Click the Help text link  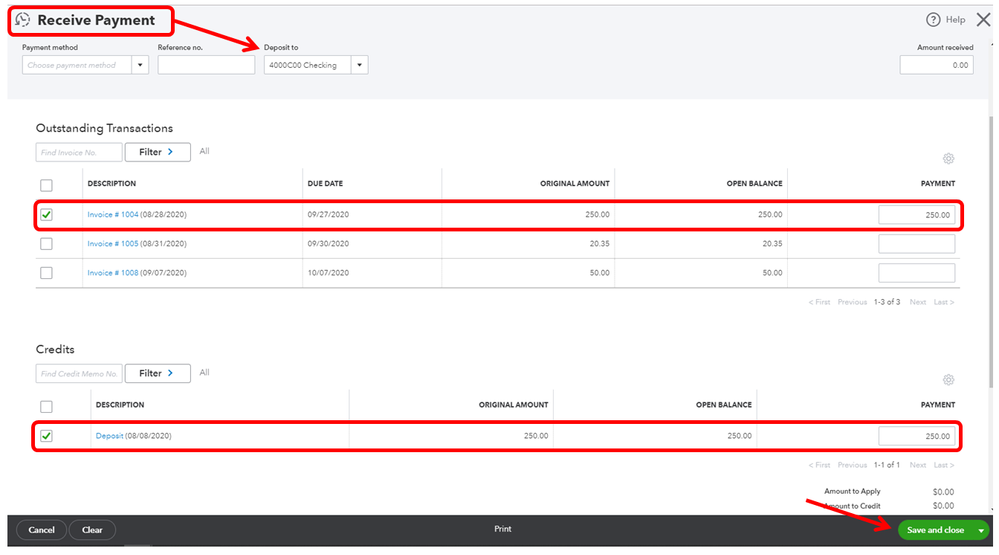[955, 20]
